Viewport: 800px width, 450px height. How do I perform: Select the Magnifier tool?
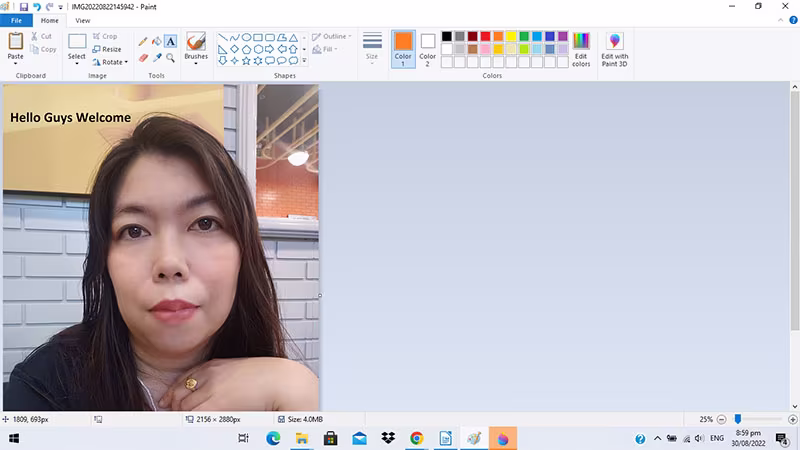(x=170, y=58)
